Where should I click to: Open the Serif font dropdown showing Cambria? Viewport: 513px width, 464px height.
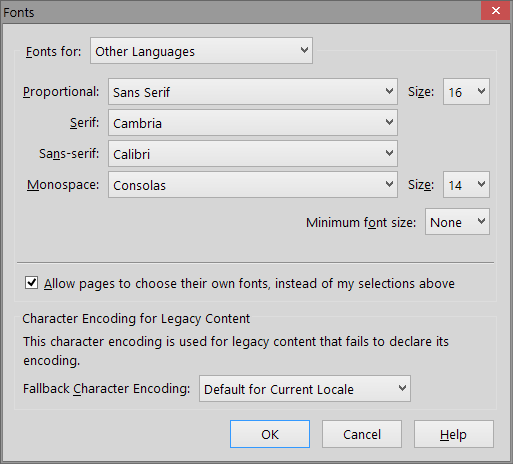point(253,123)
